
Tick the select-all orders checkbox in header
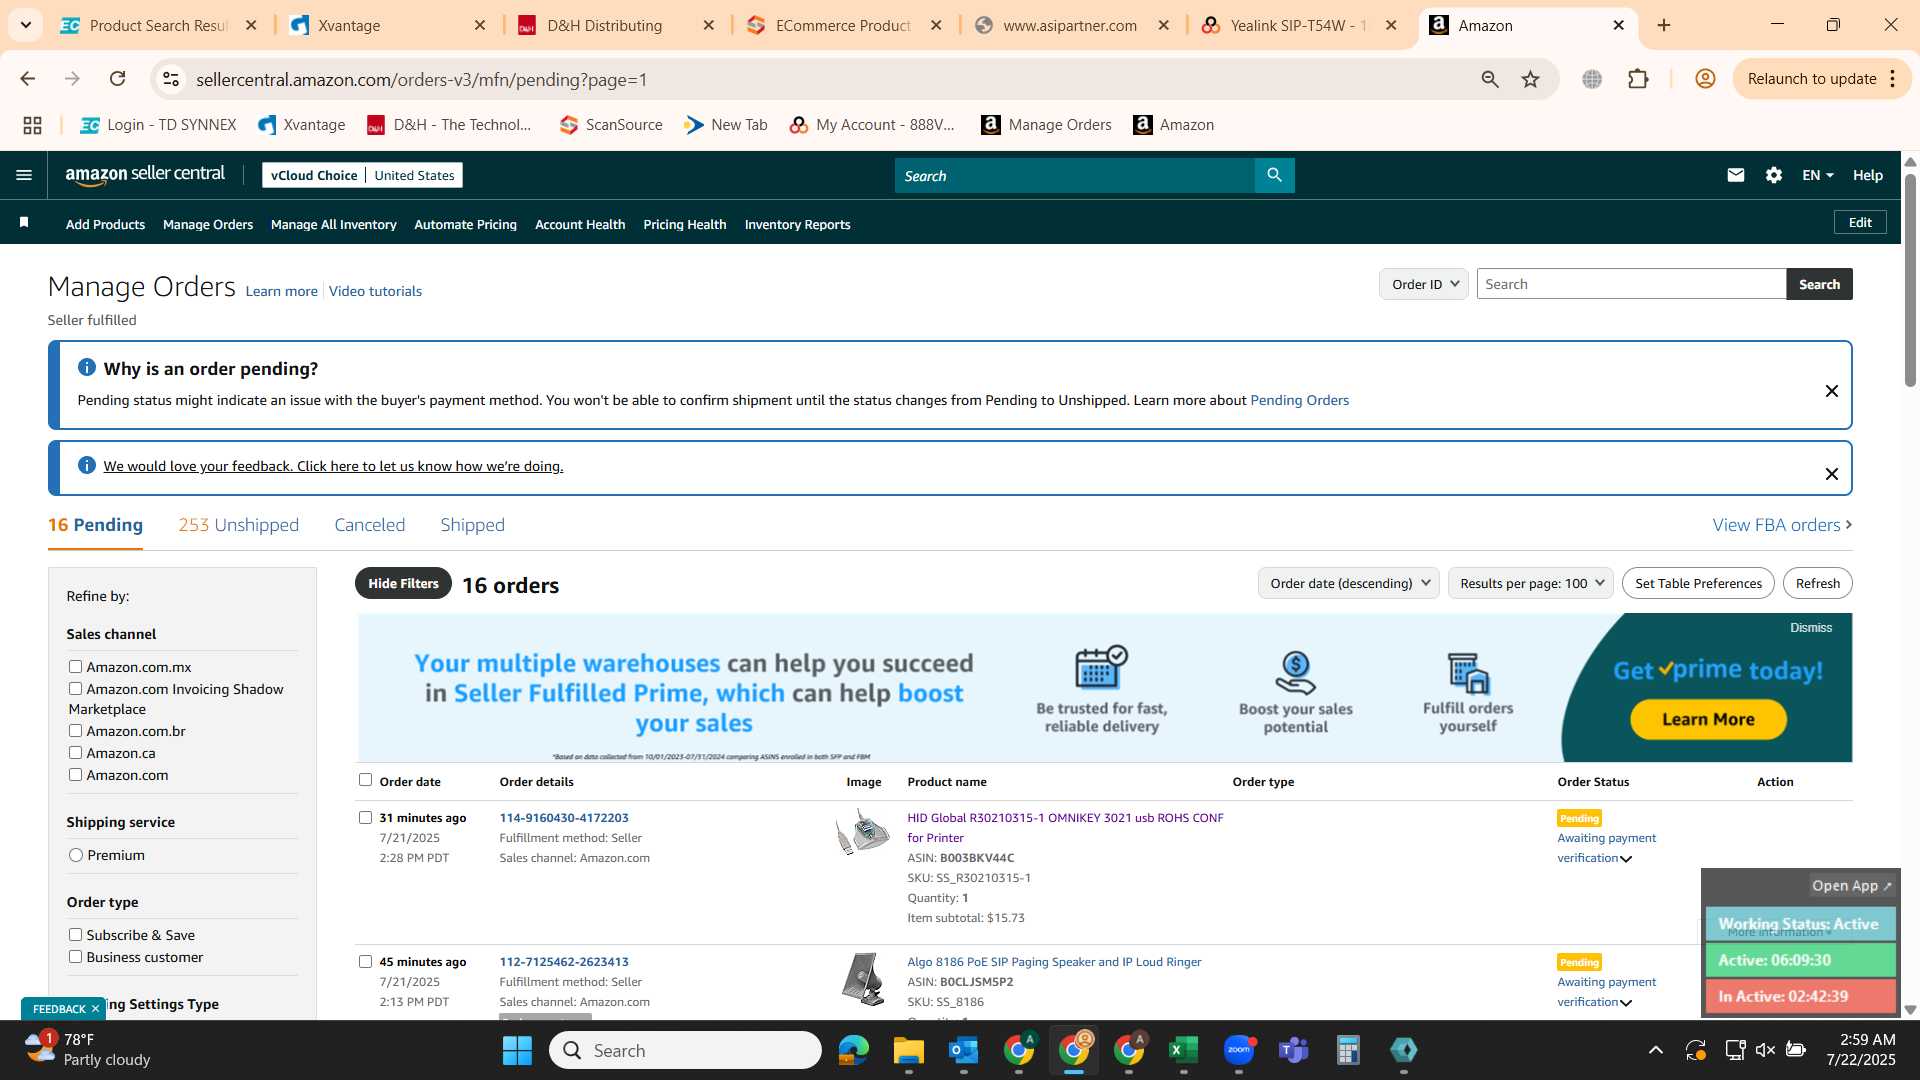[x=365, y=780]
